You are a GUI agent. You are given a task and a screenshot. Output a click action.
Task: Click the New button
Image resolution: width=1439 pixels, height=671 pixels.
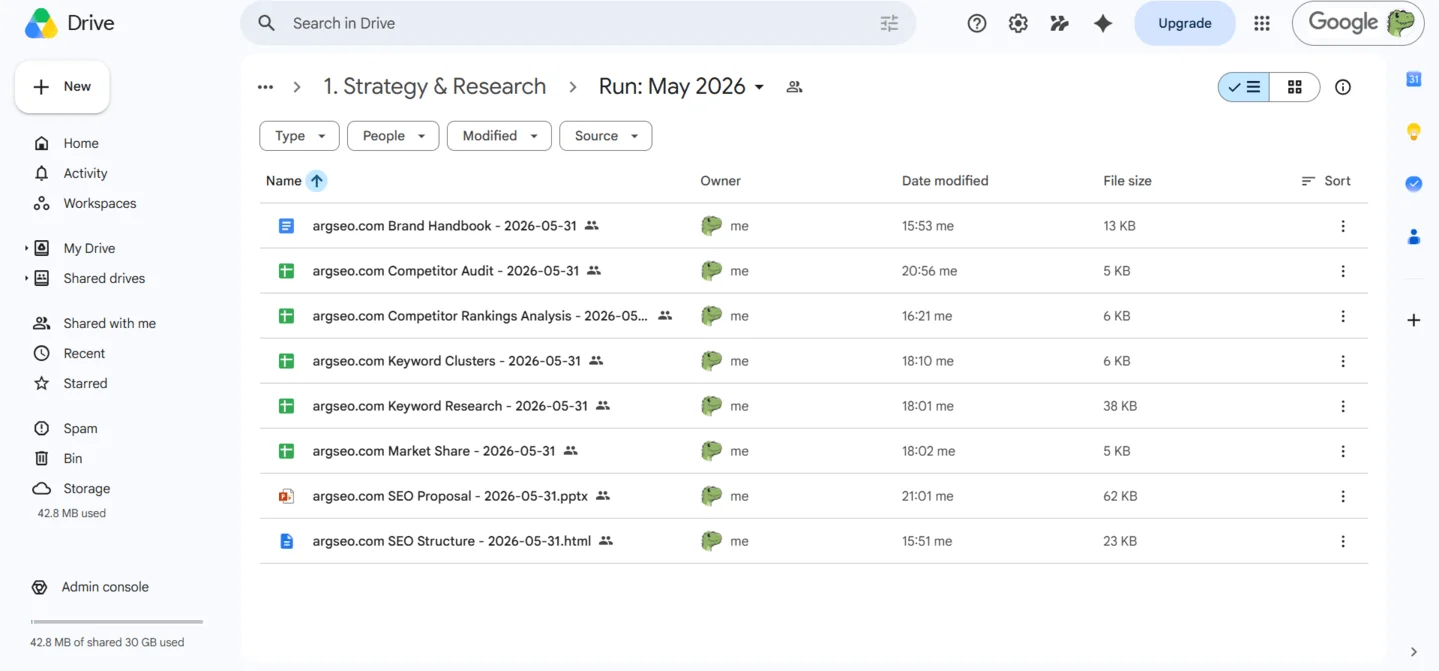(62, 87)
